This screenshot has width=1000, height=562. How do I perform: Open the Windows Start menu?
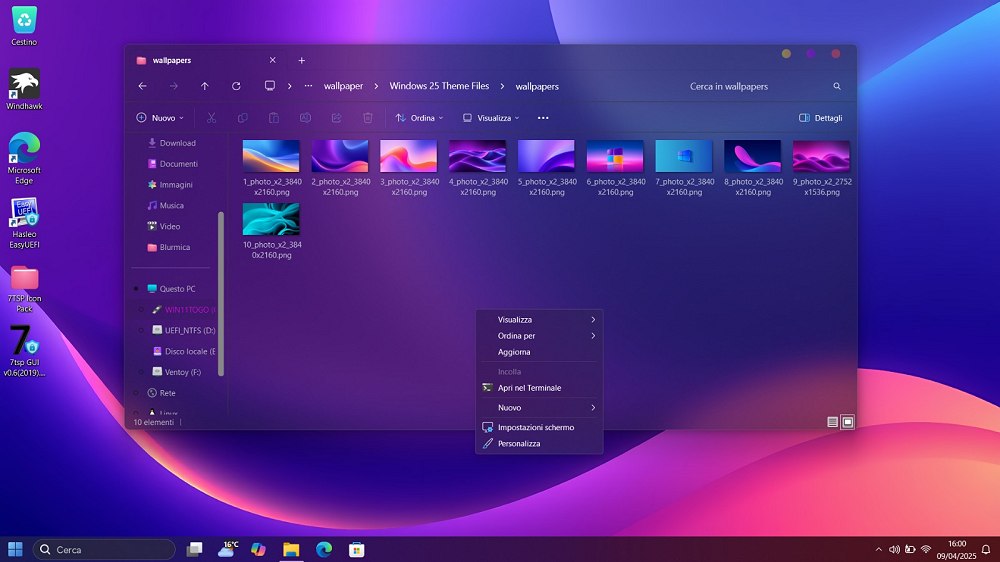[15, 549]
